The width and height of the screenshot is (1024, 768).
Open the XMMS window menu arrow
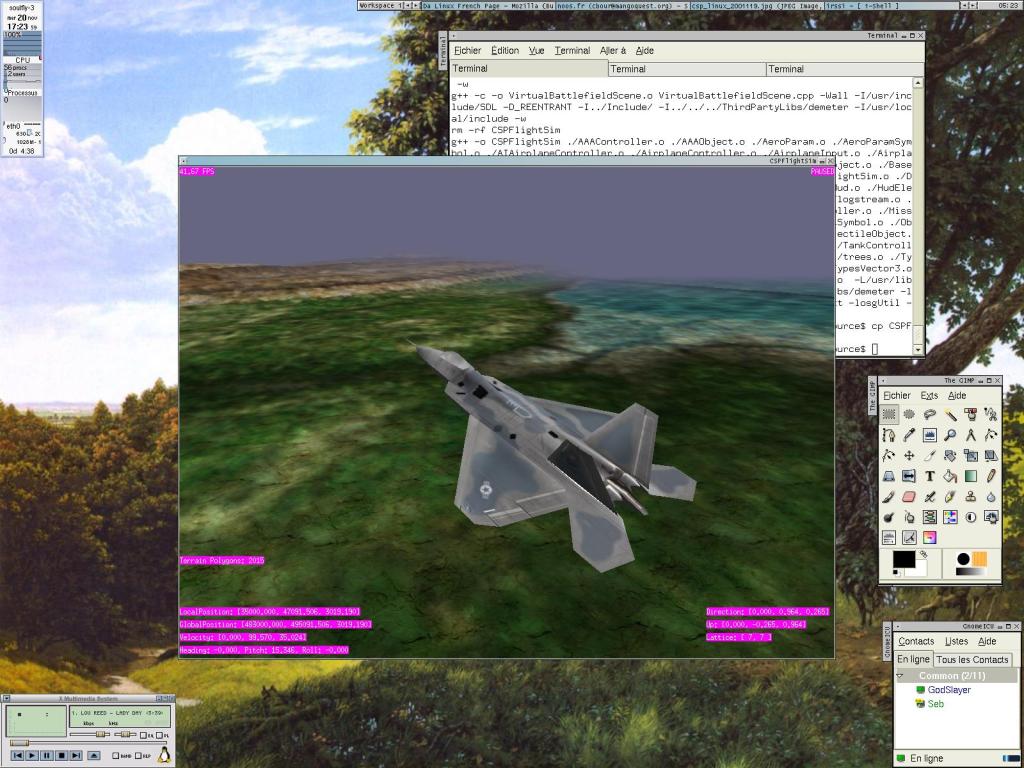(x=7, y=698)
